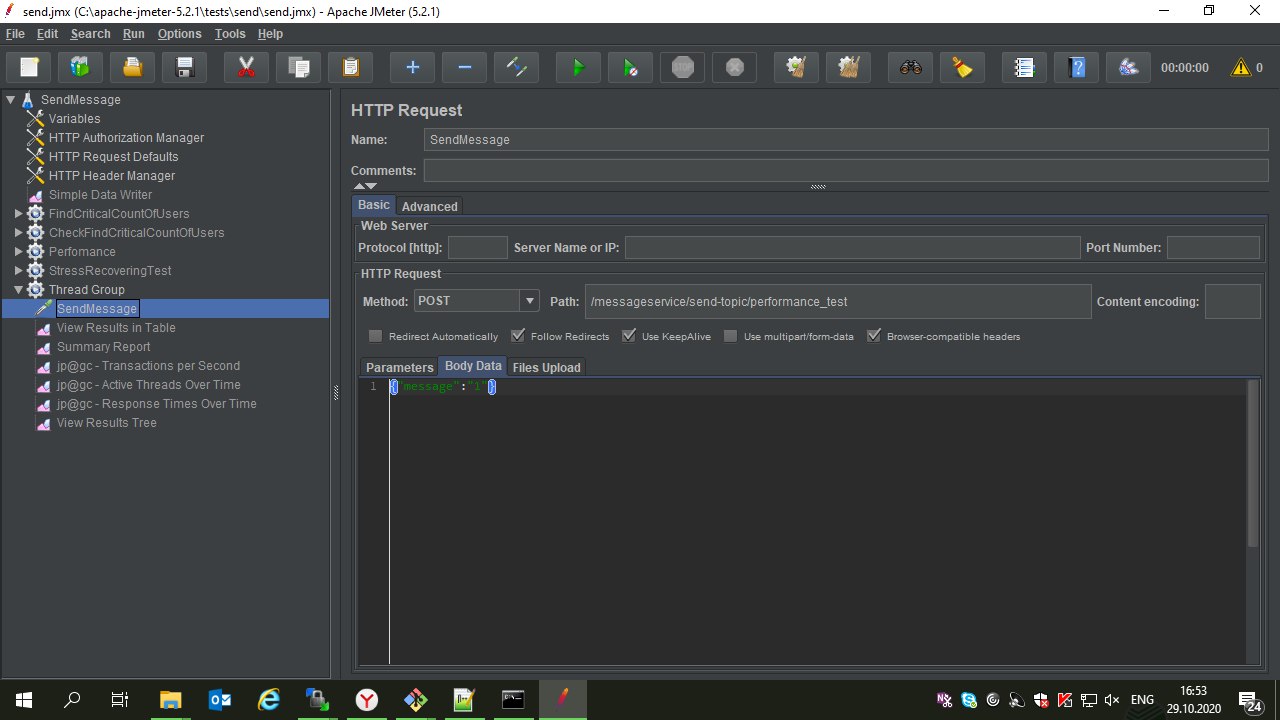This screenshot has width=1280, height=720.
Task: Select View Results Tree in tree
Action: pyautogui.click(x=107, y=423)
